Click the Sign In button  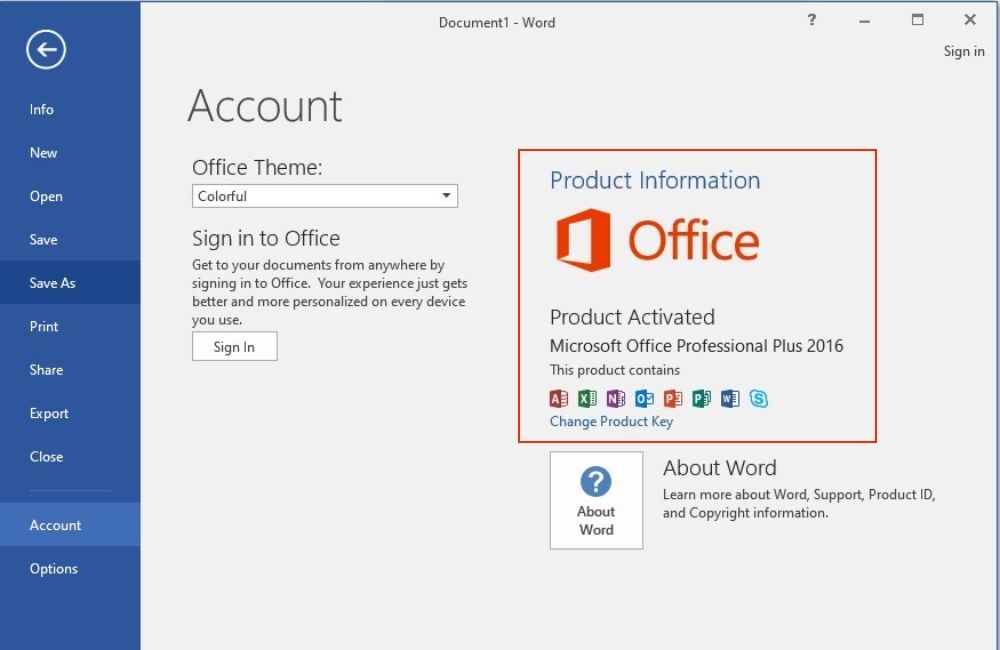[x=235, y=346]
